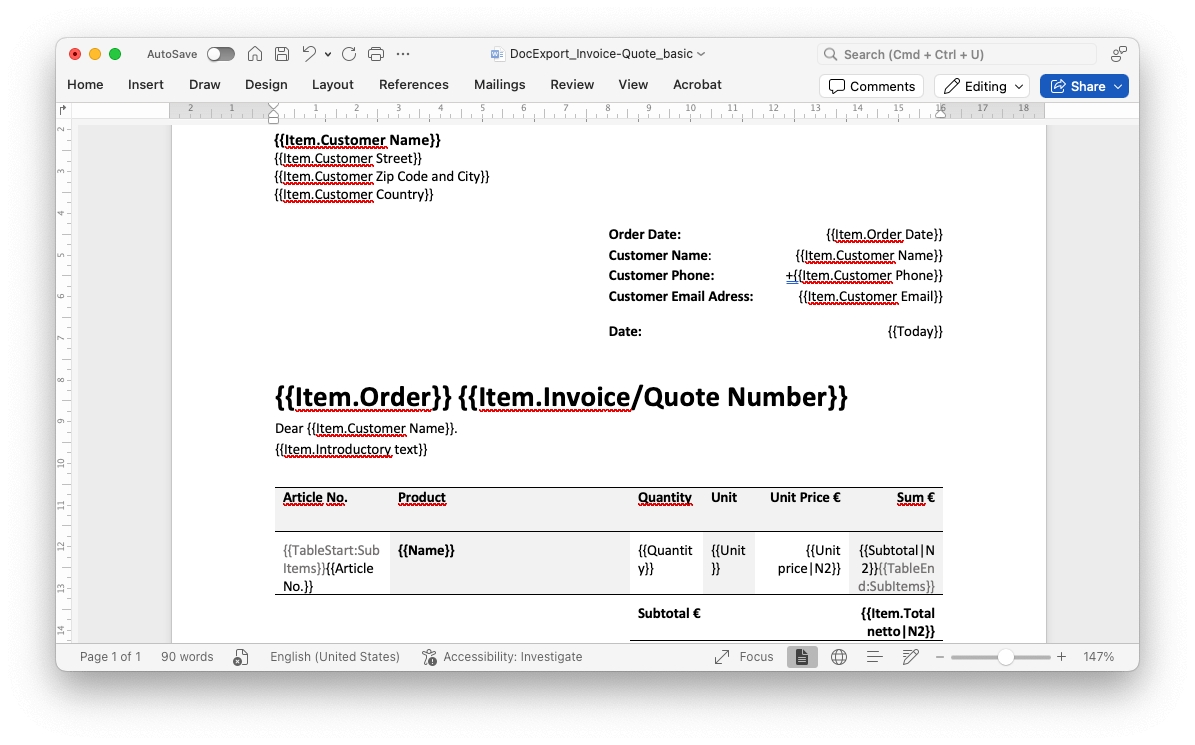Select the Layout tab

tap(332, 85)
